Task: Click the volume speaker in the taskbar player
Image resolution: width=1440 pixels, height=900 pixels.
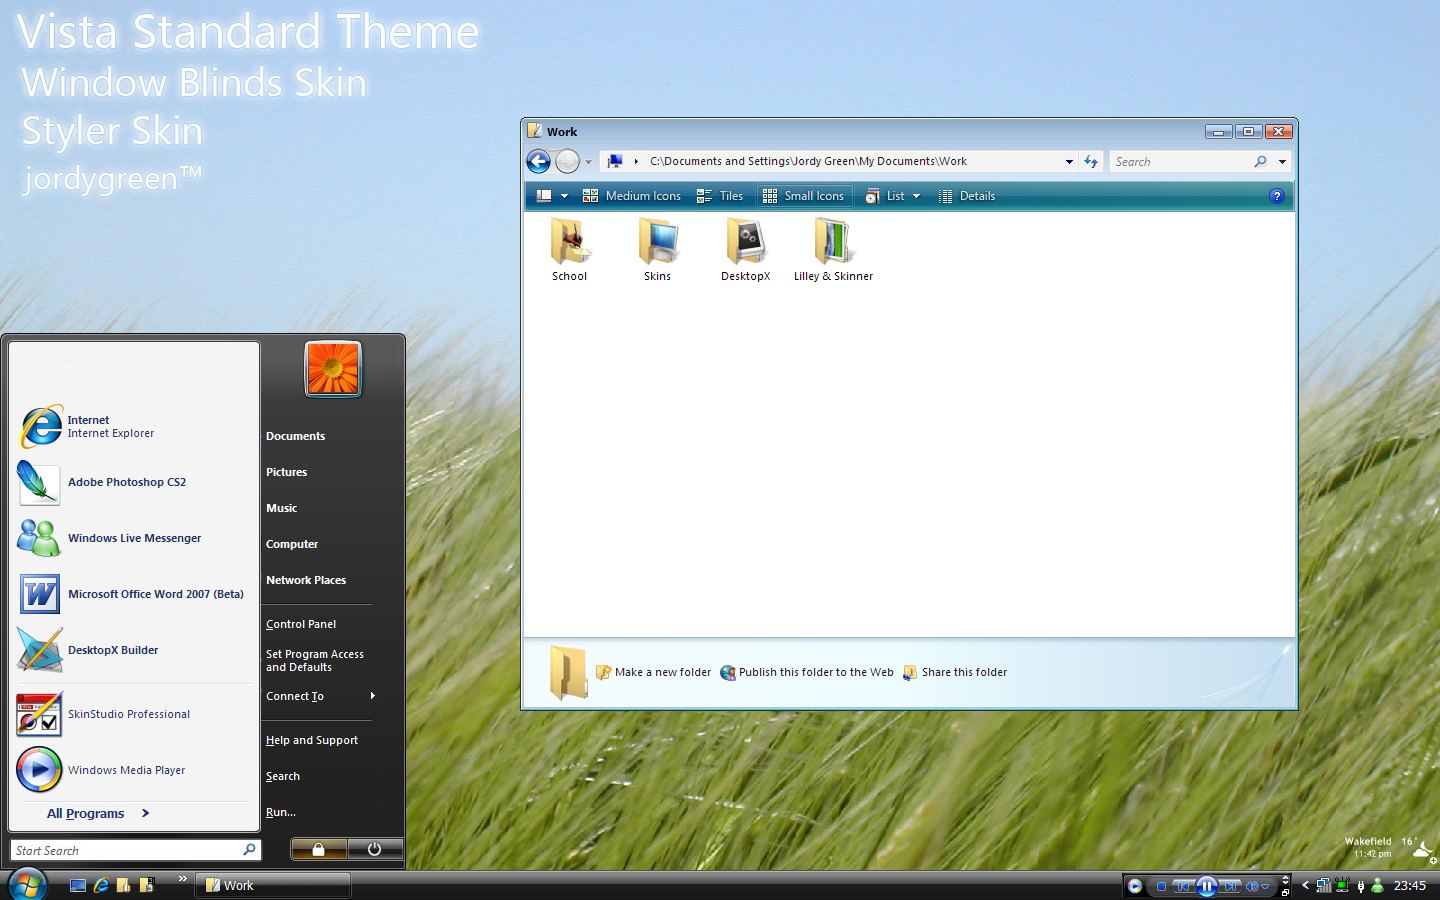Action: (1251, 885)
